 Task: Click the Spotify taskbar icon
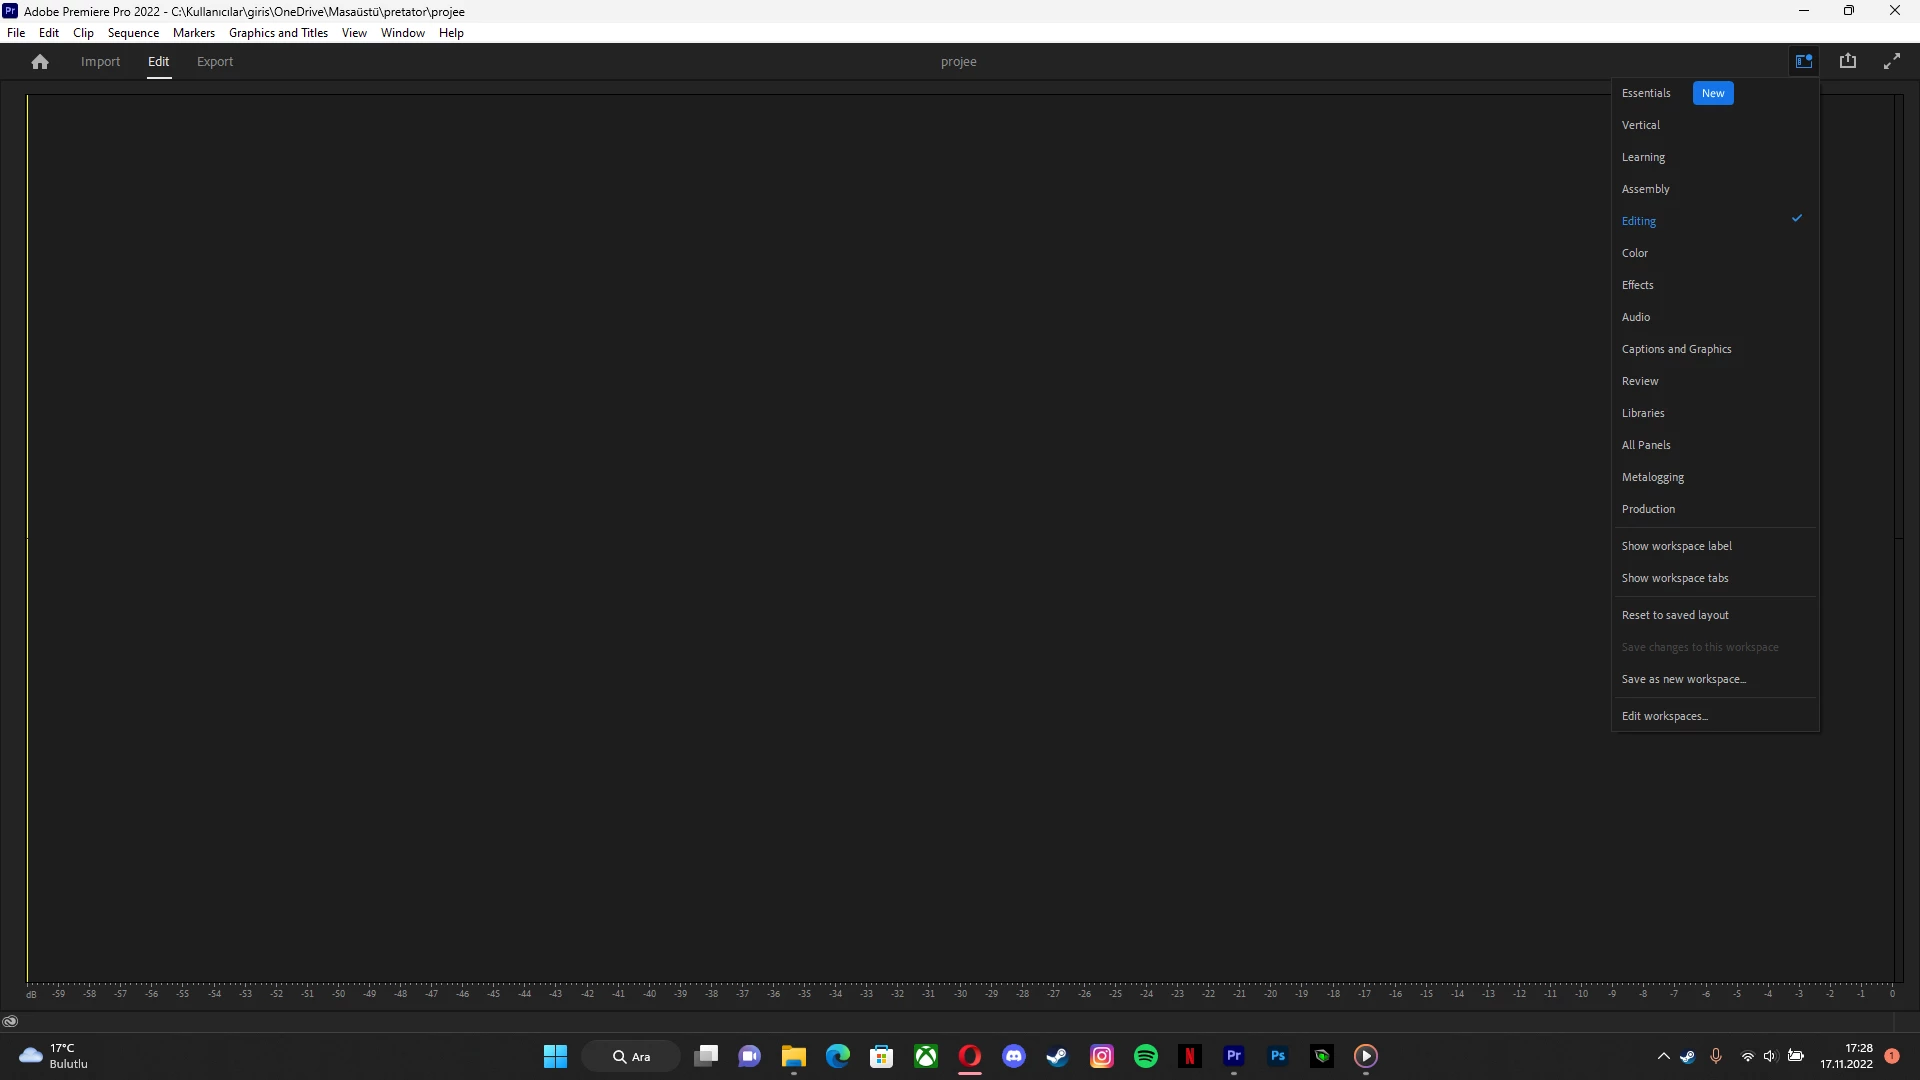1145,1056
